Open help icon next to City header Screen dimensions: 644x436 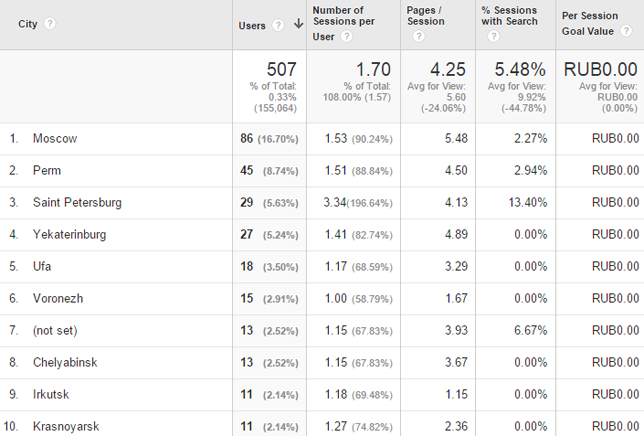pyautogui.click(x=50, y=23)
